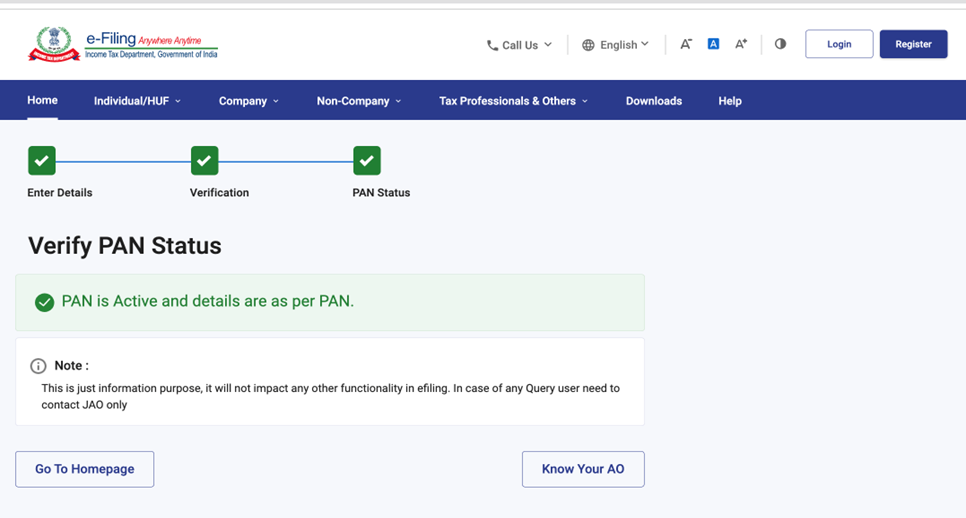
Task: Increase font size with the A+ icon
Action: coord(741,44)
